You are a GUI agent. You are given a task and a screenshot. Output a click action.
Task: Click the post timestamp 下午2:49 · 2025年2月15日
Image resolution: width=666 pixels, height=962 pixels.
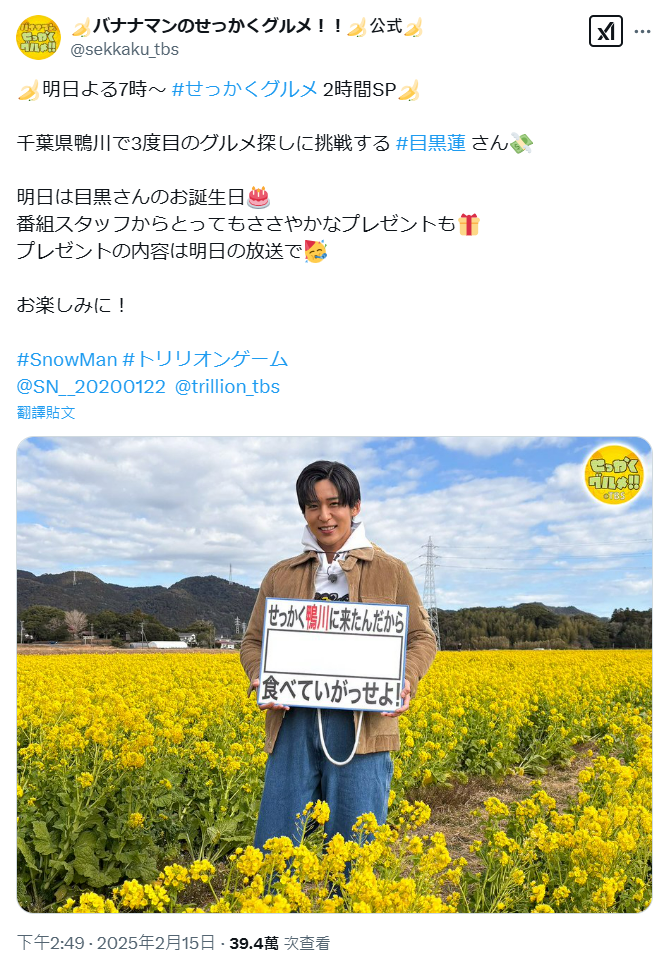[116, 942]
